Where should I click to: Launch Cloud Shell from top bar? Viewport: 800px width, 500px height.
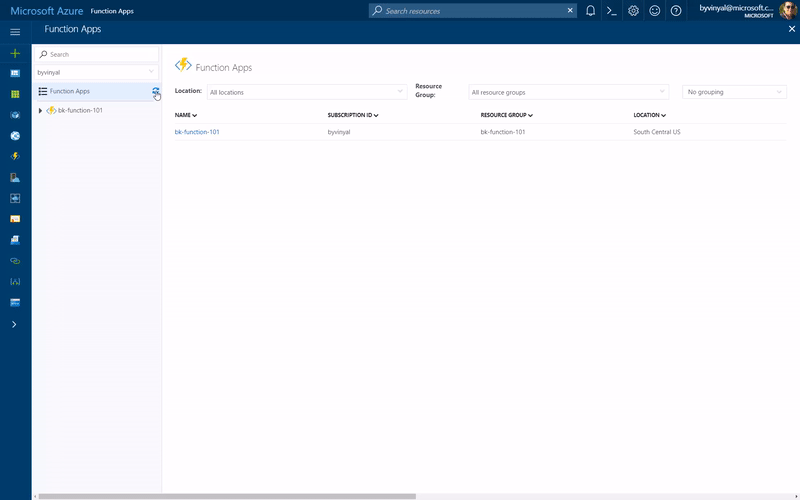tap(611, 11)
